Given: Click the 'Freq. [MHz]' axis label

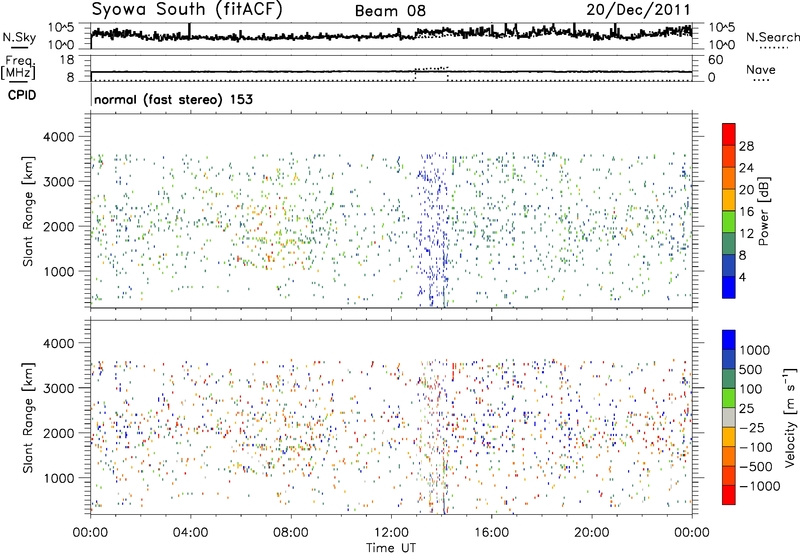Looking at the screenshot, I should [x=19, y=67].
